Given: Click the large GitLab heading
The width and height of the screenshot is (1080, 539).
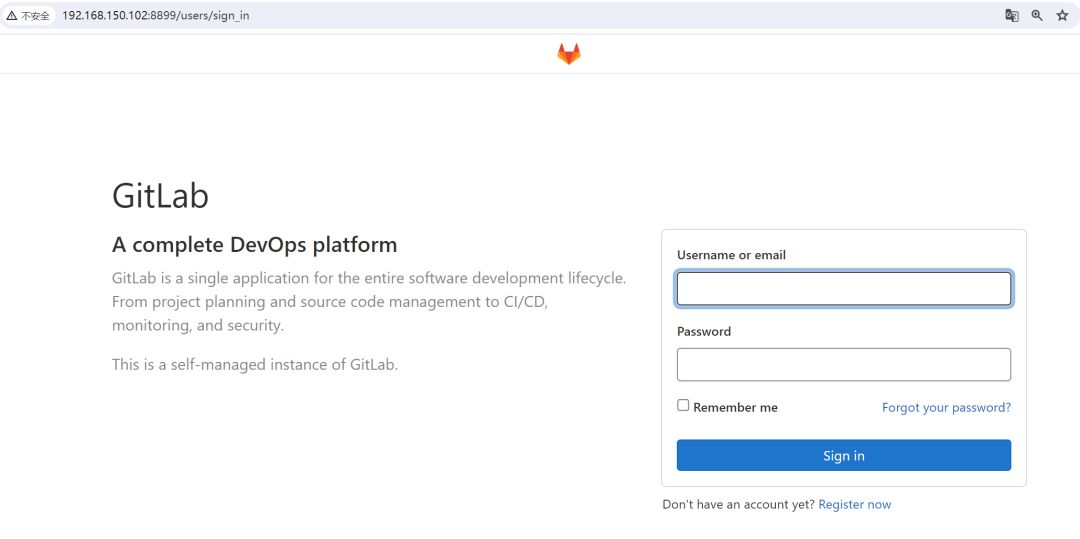Looking at the screenshot, I should (160, 196).
